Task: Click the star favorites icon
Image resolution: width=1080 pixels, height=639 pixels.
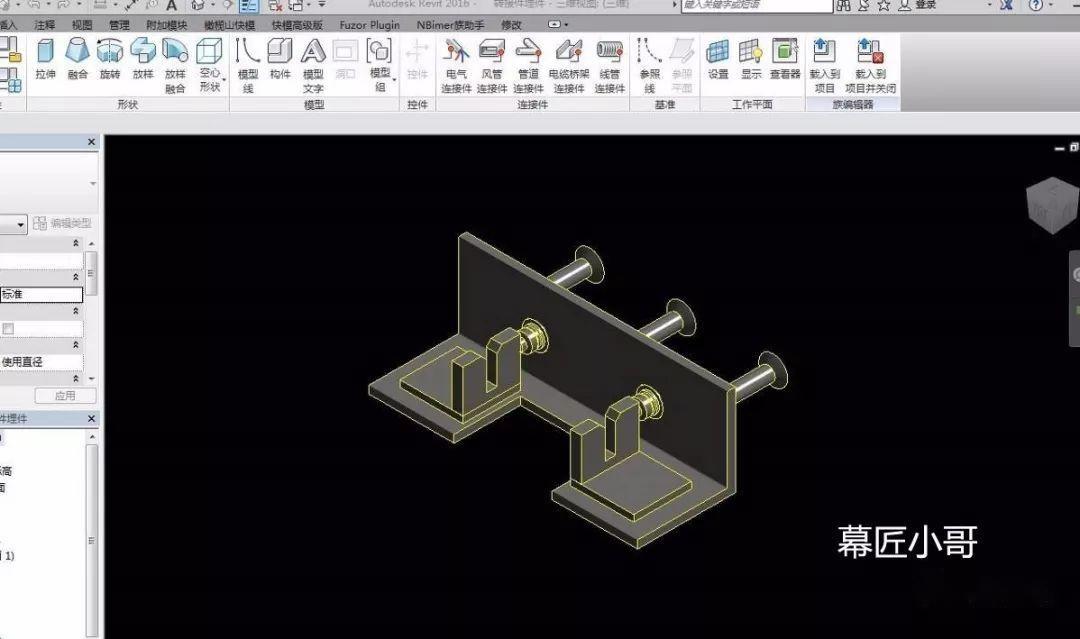Action: [x=884, y=6]
